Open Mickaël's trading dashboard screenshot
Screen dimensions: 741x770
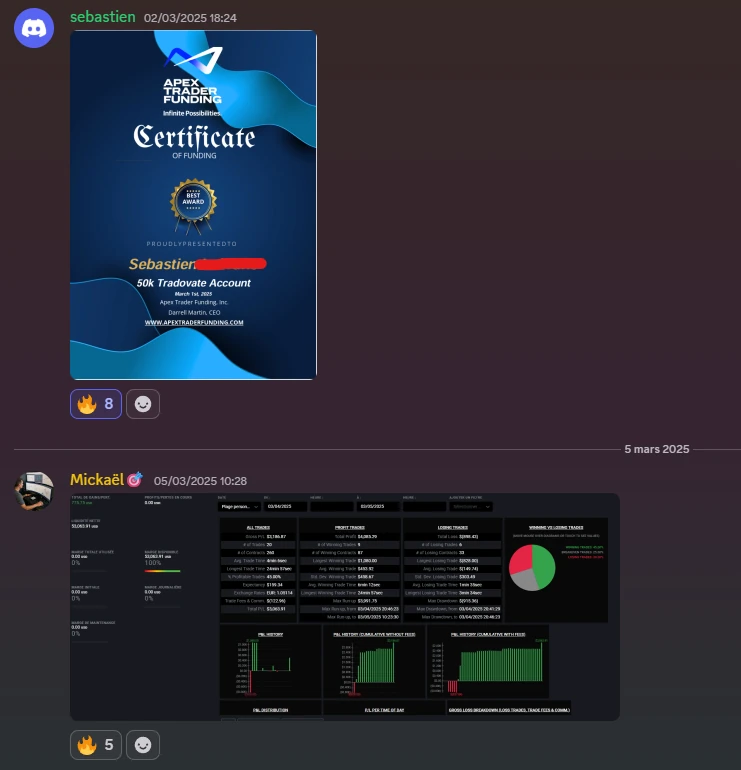pyautogui.click(x=345, y=606)
